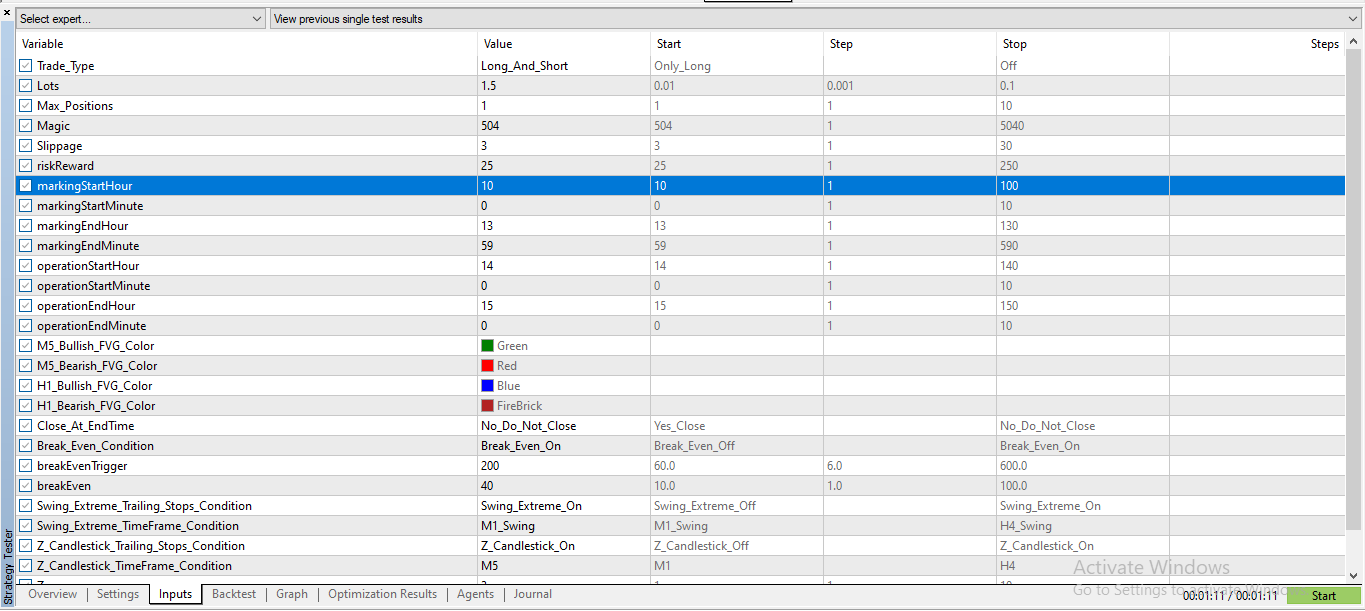Switch to the Agents tab
1365x611 pixels.
(x=475, y=594)
